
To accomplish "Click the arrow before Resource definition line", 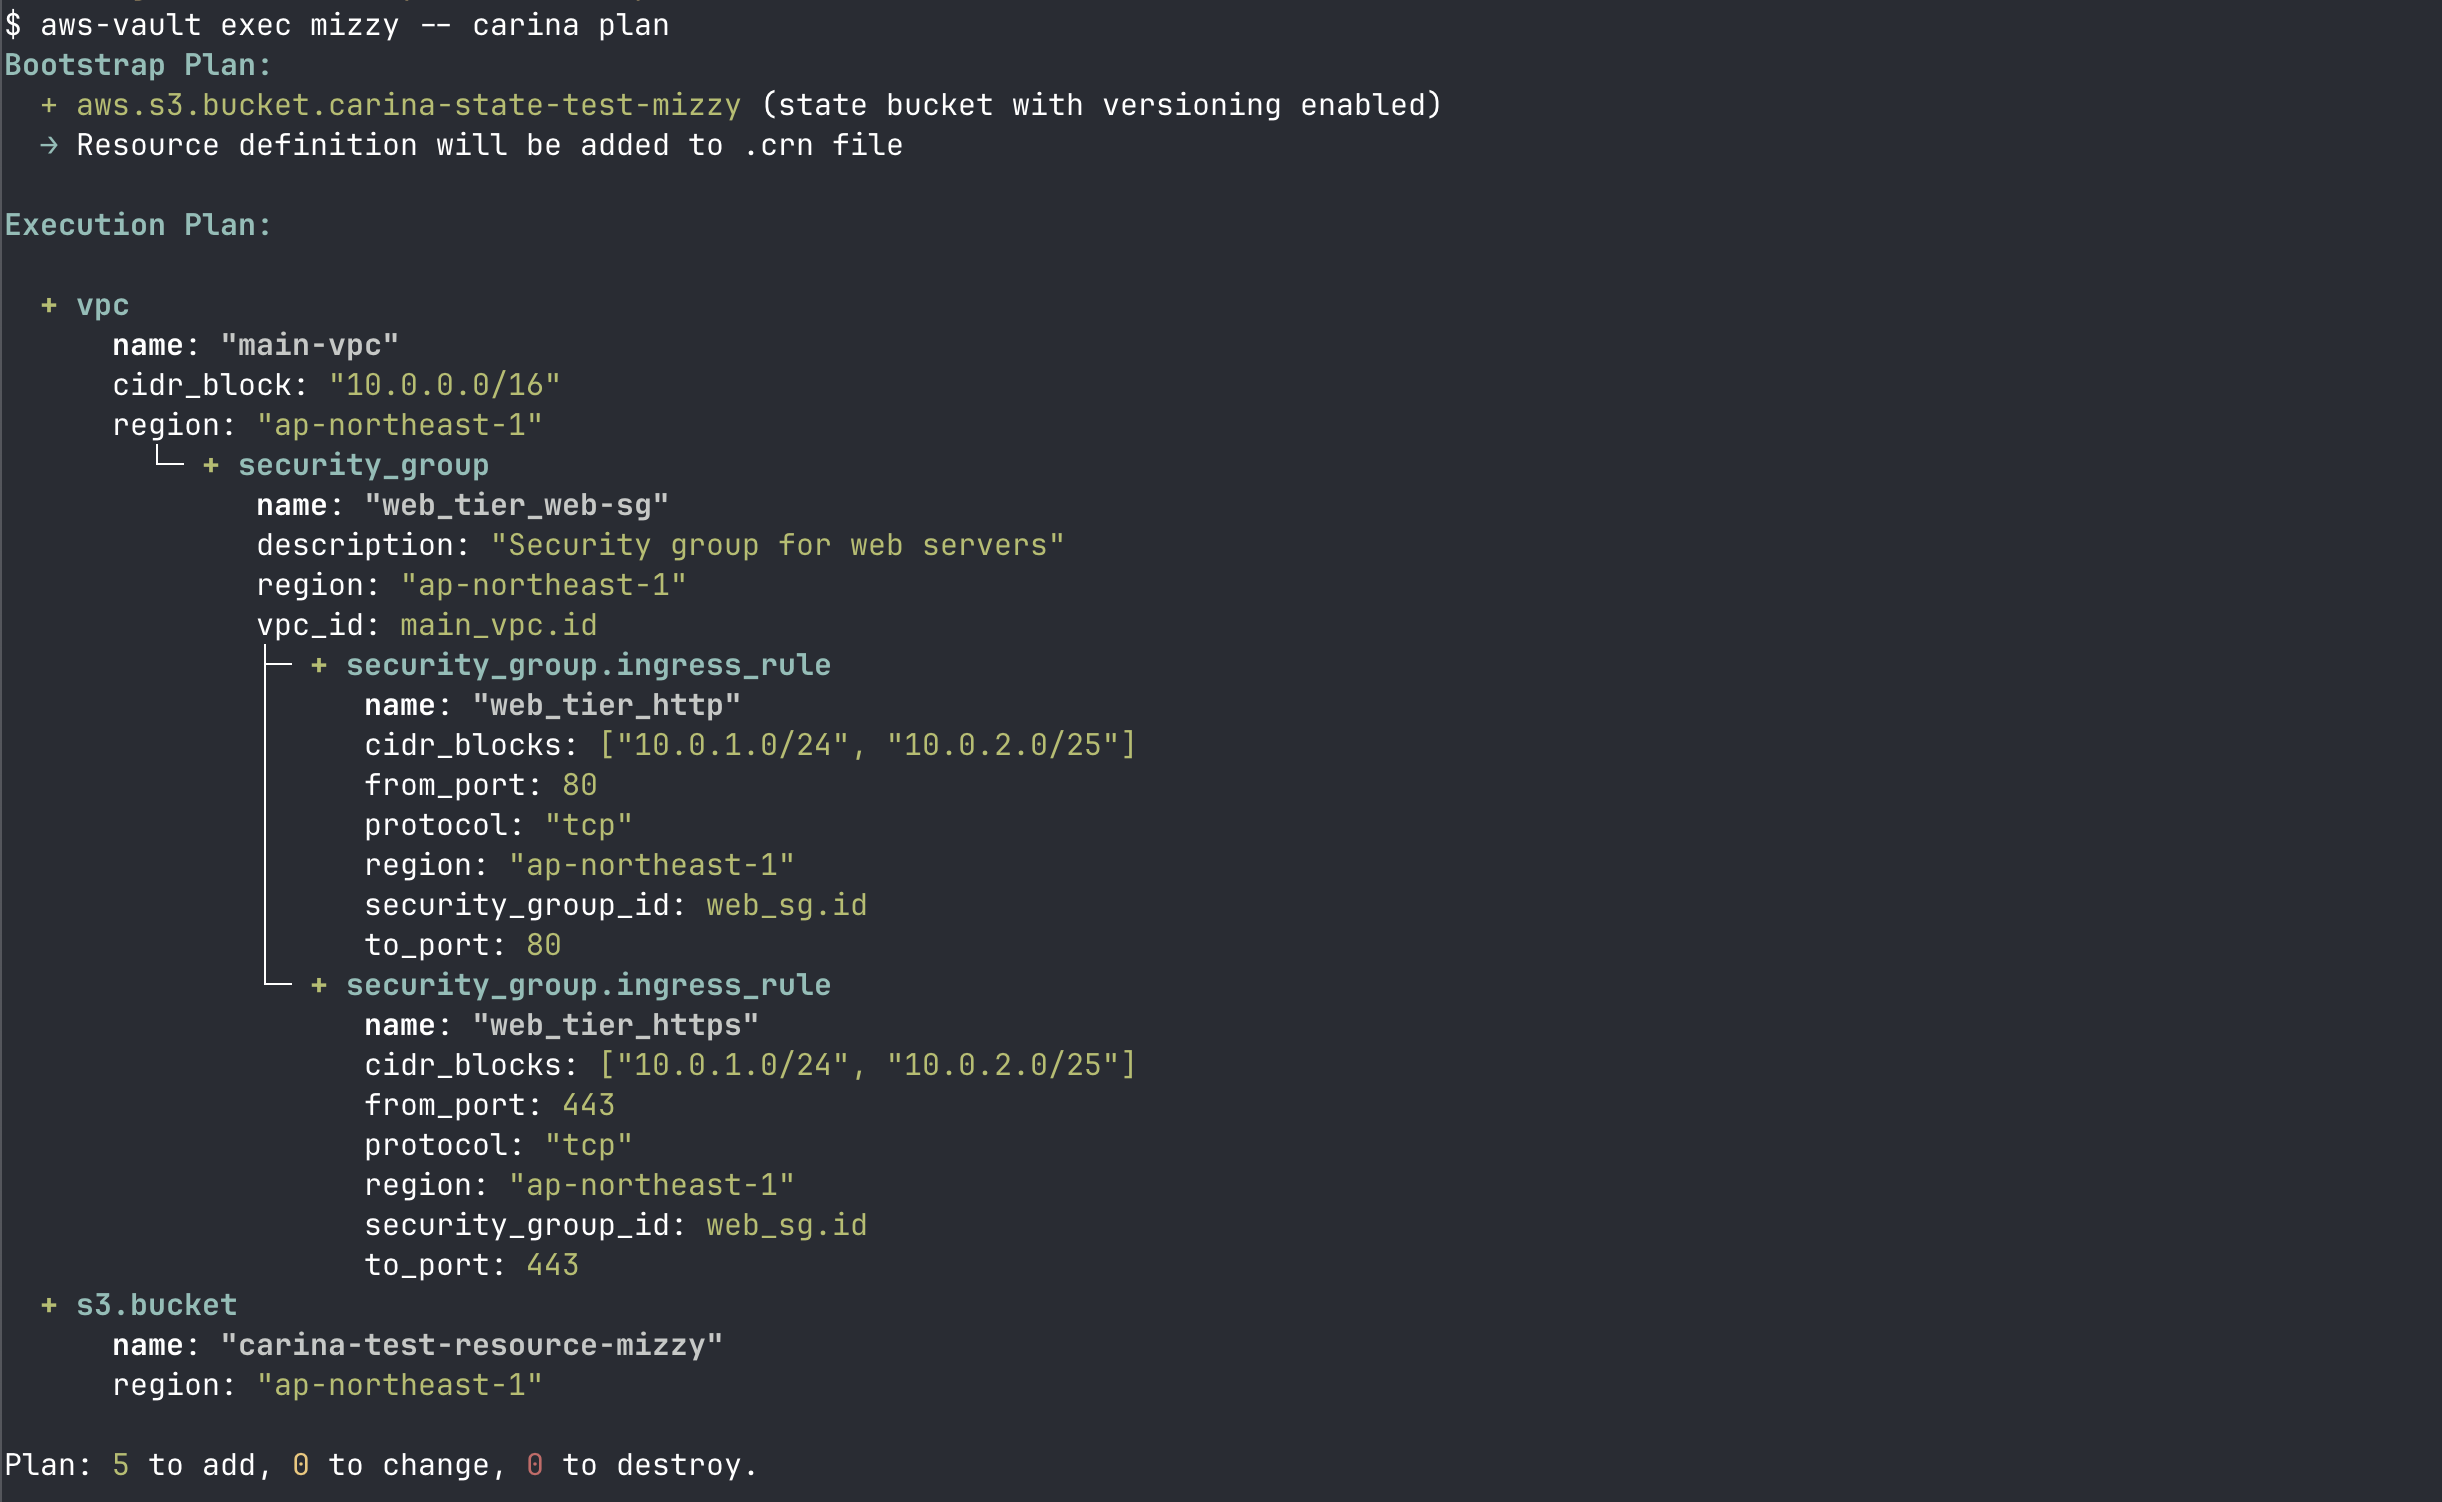I will click(48, 146).
